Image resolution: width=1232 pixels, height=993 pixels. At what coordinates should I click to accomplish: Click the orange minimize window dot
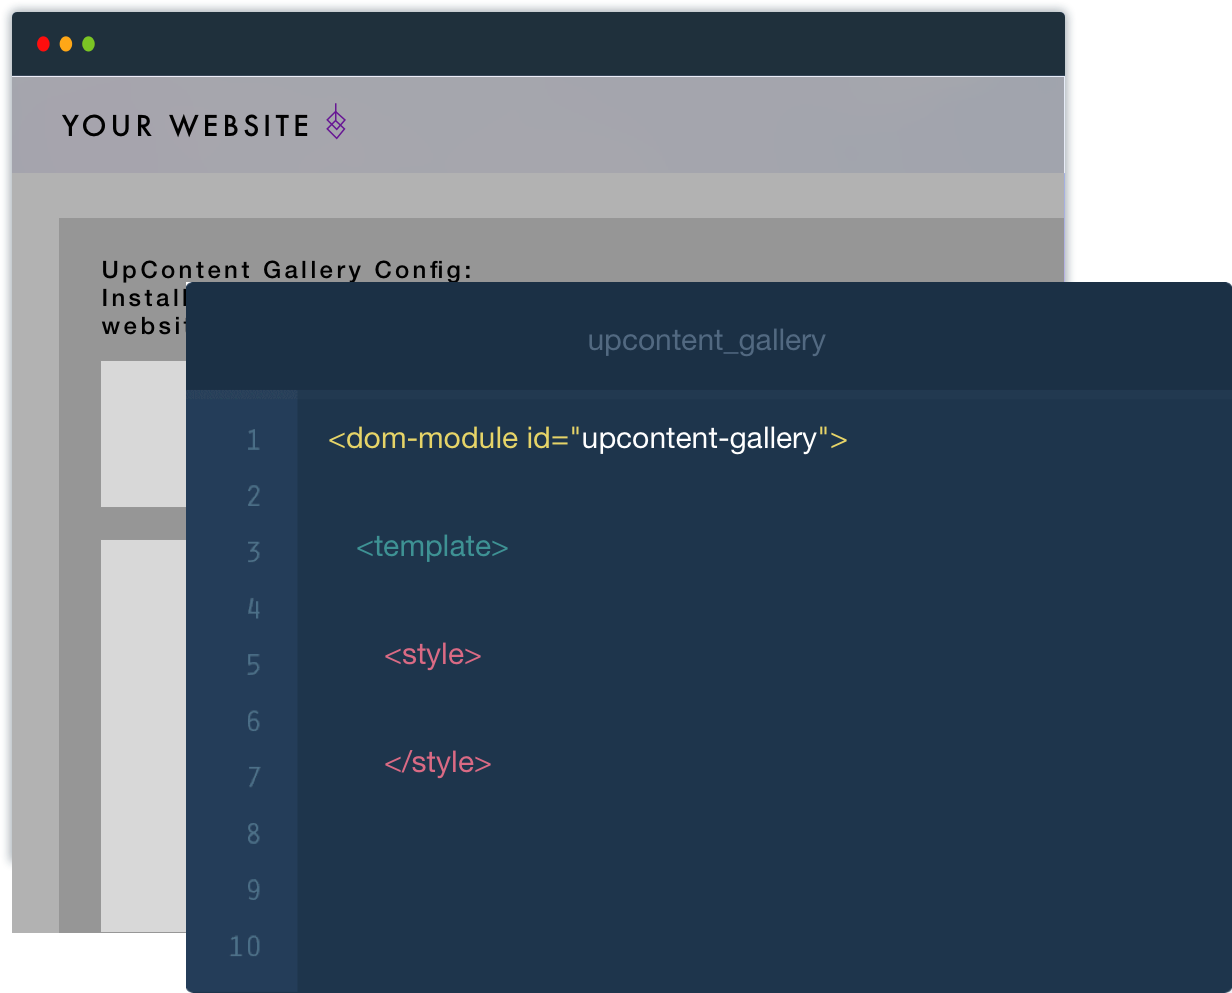[66, 44]
